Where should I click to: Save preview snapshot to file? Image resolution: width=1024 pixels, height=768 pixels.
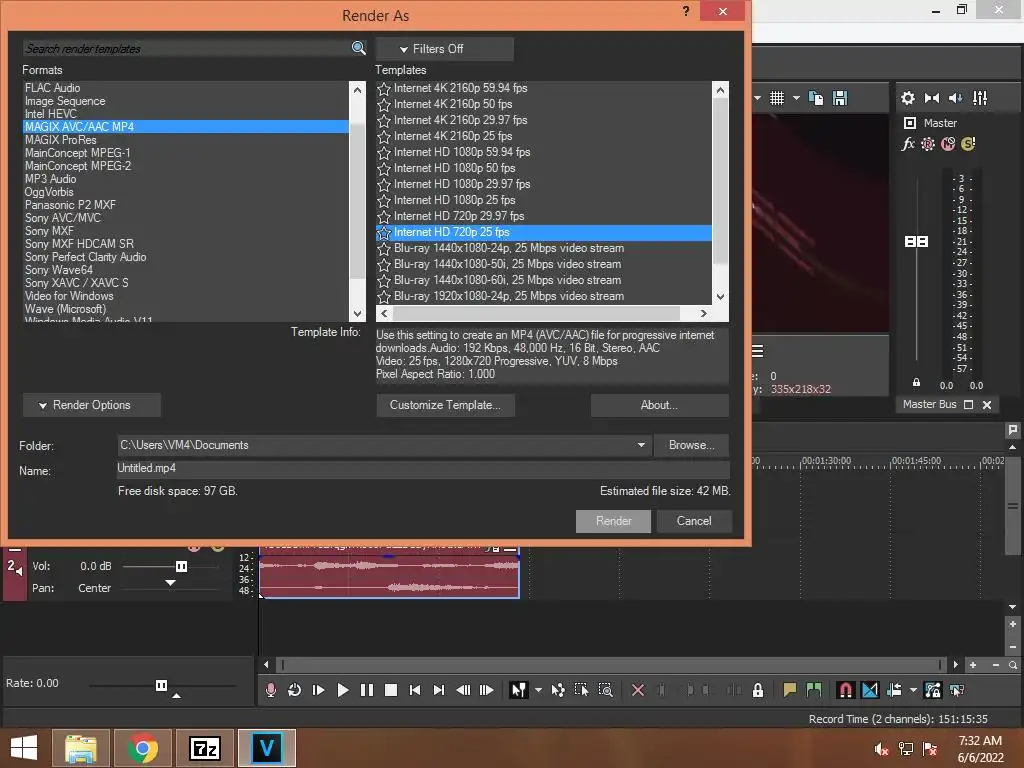(x=840, y=98)
